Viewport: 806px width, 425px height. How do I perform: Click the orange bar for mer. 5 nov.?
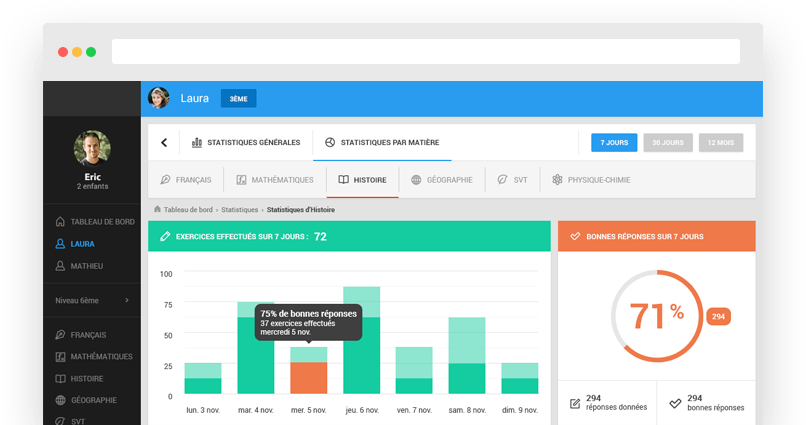point(308,377)
